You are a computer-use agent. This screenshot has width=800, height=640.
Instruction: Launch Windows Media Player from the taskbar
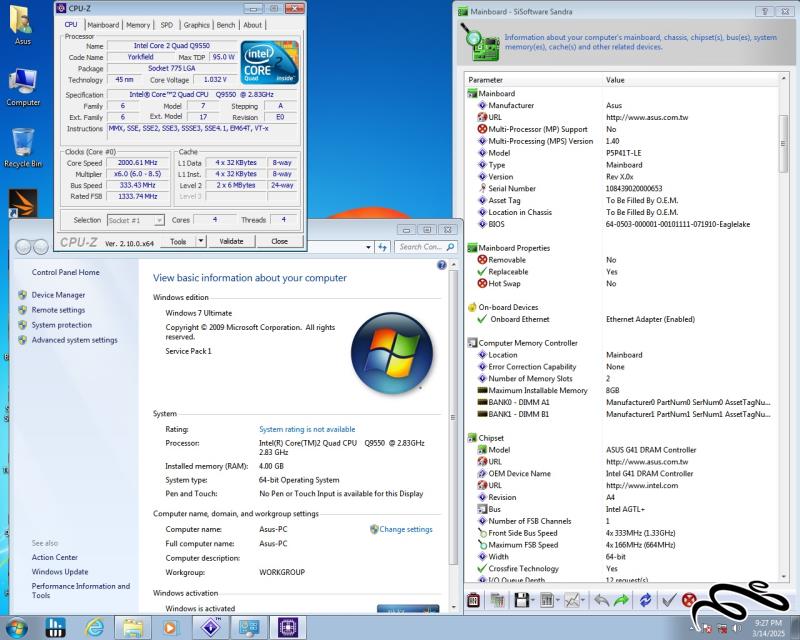tap(170, 627)
